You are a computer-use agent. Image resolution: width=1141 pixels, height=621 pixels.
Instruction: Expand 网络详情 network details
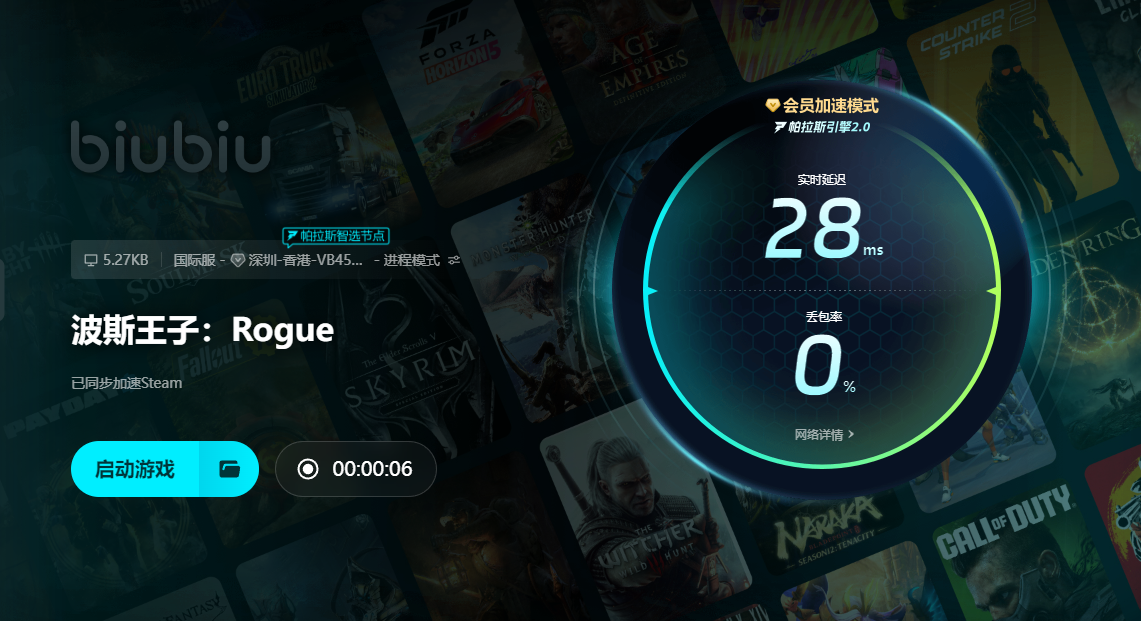point(824,435)
